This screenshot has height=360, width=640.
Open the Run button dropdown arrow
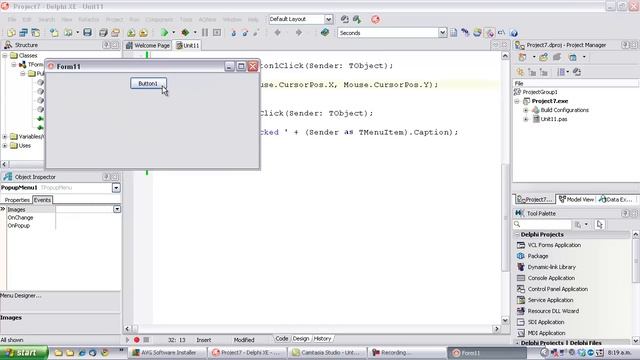(x=173, y=32)
